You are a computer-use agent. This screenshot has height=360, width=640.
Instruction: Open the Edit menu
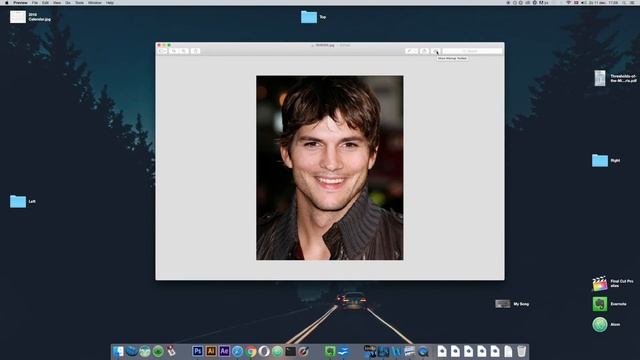[45, 2]
